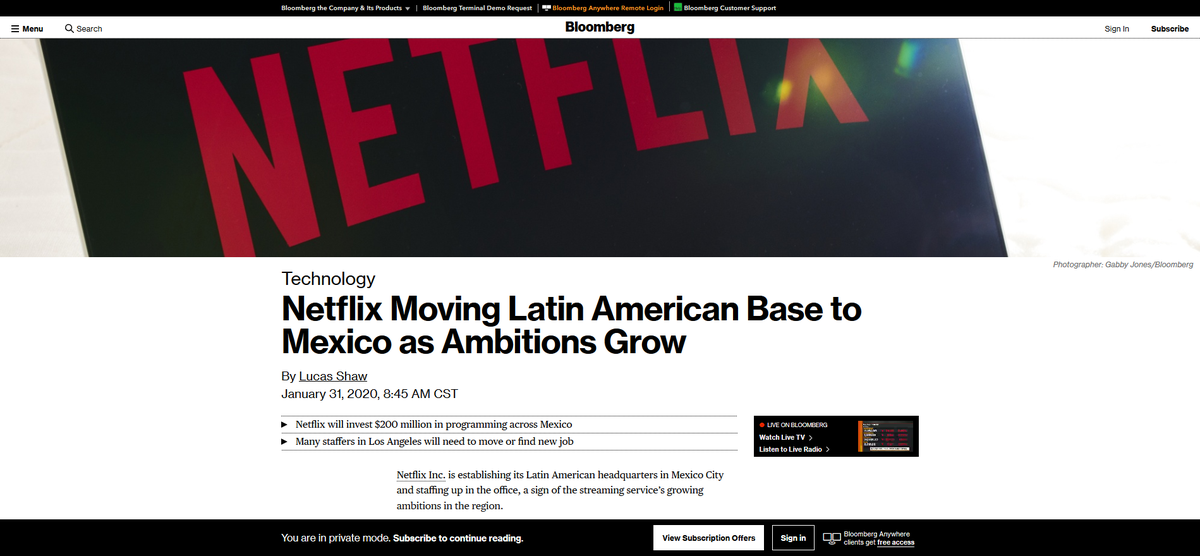Click the Live on Bloomberg video thumbnail
Image resolution: width=1200 pixels, height=556 pixels.
[886, 436]
